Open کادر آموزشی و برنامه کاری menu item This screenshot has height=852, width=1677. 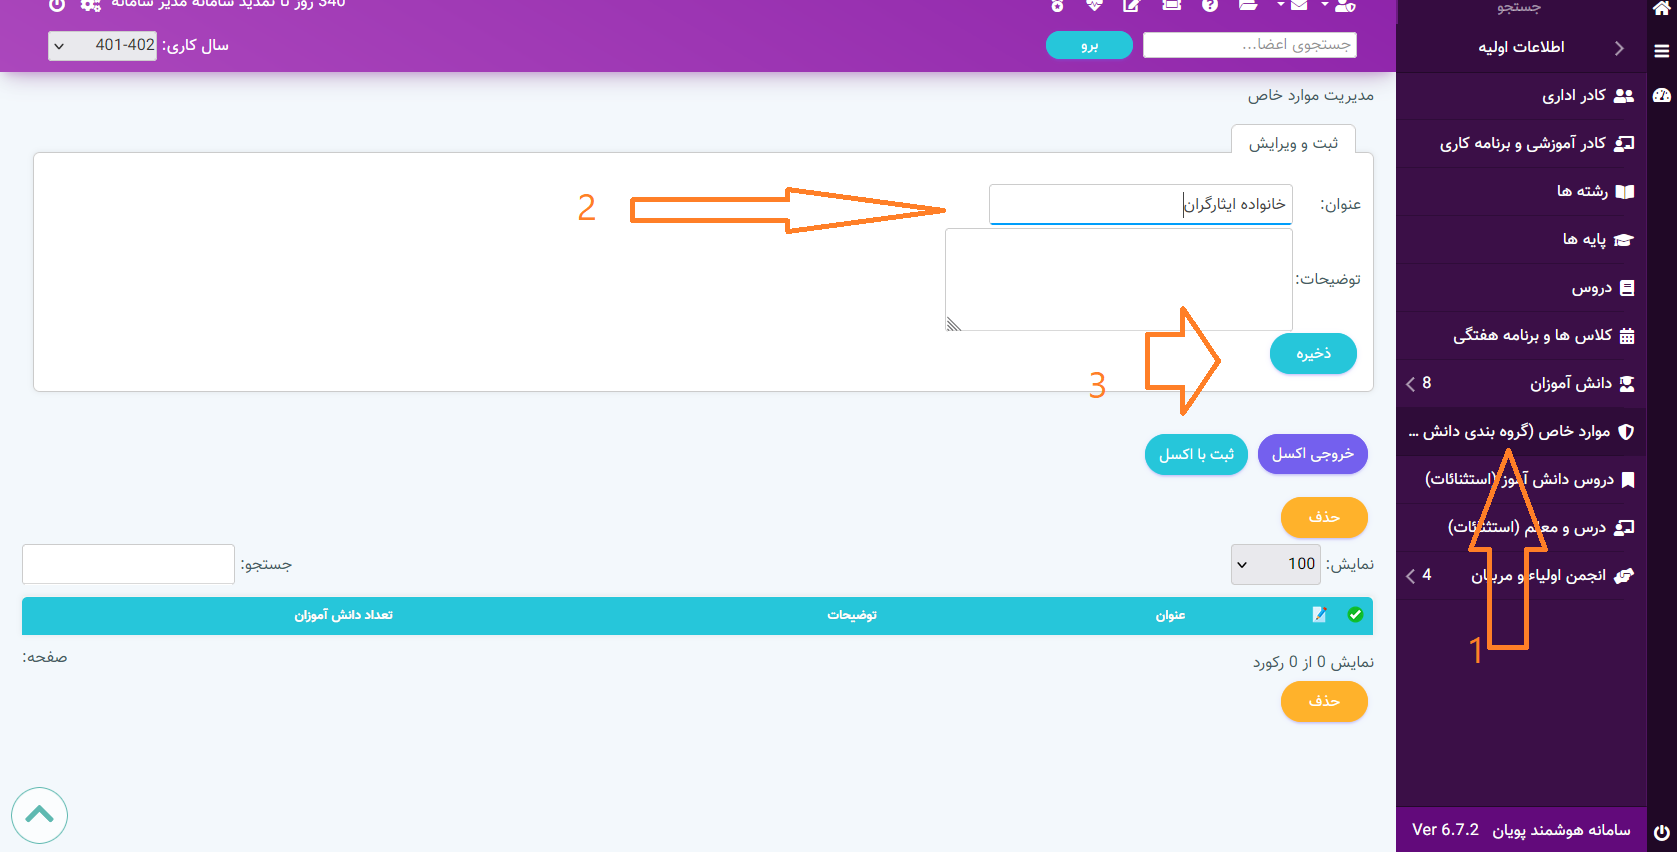click(1521, 144)
